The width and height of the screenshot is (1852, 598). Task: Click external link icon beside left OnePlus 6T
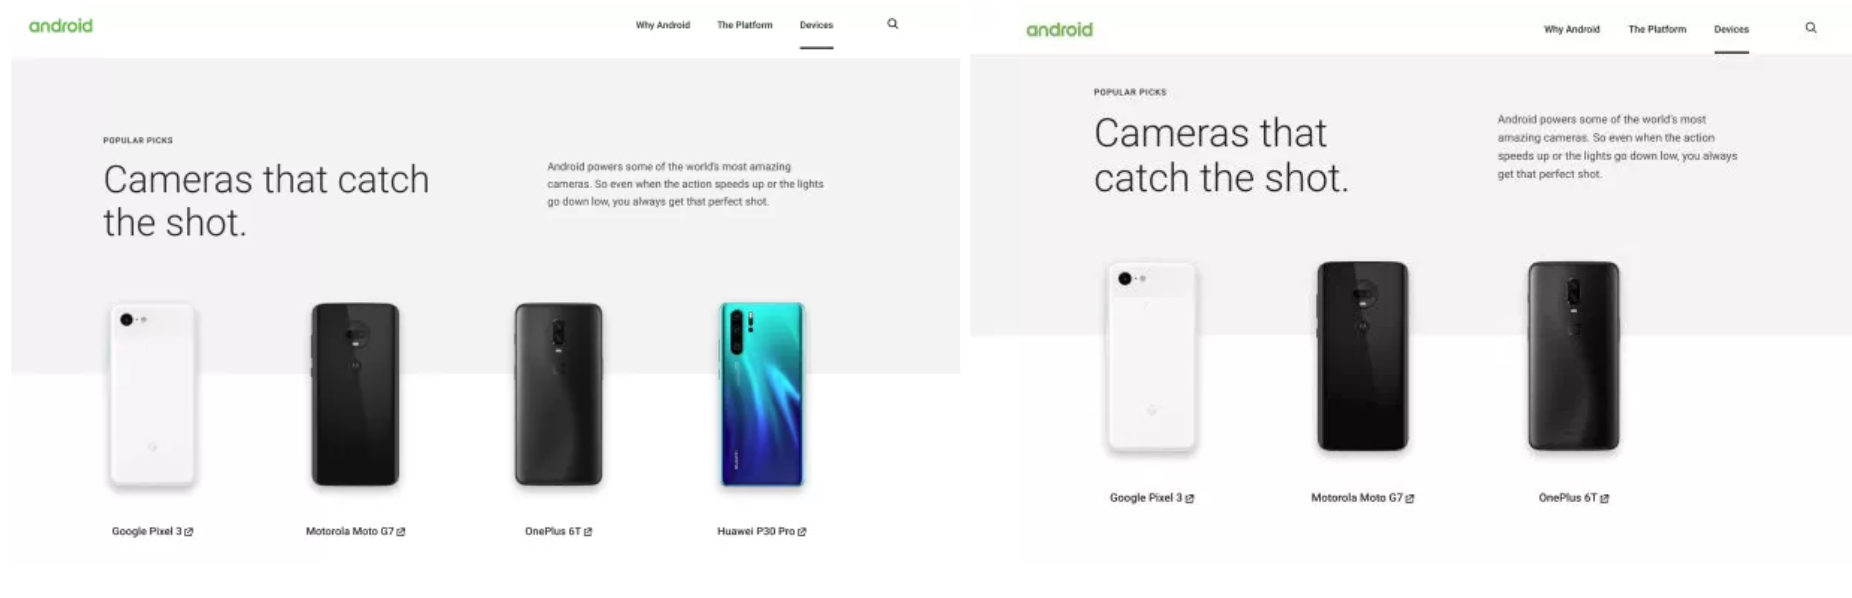pos(588,532)
